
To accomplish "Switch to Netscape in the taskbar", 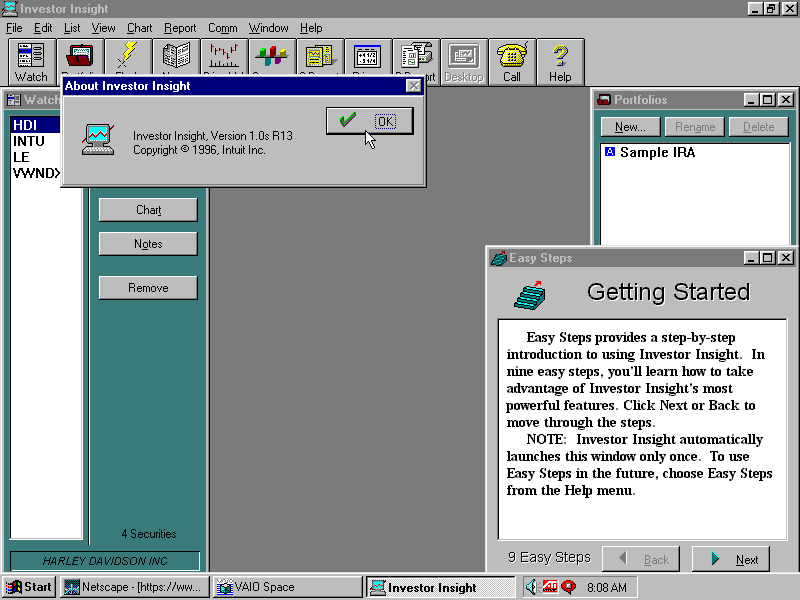I will point(135,587).
